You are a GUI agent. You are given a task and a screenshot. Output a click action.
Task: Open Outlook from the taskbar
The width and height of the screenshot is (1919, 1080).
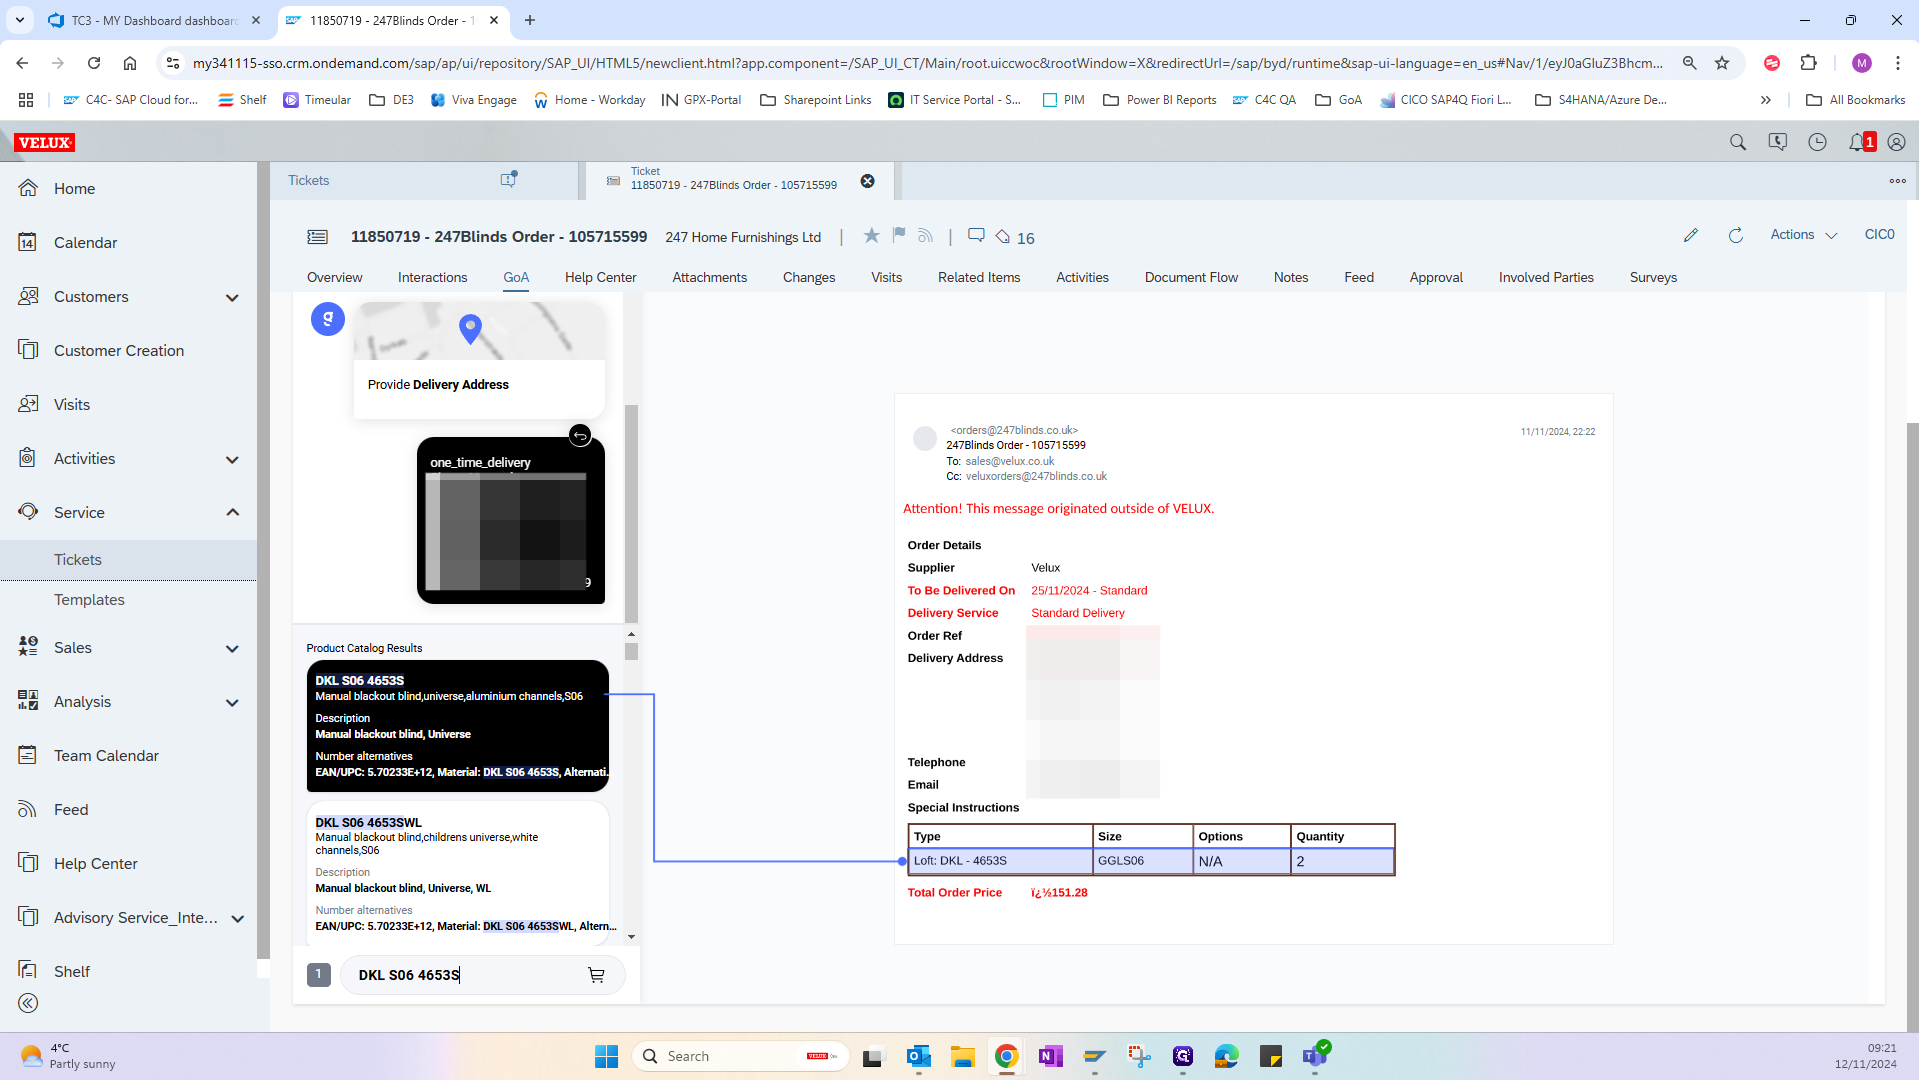coord(918,1056)
